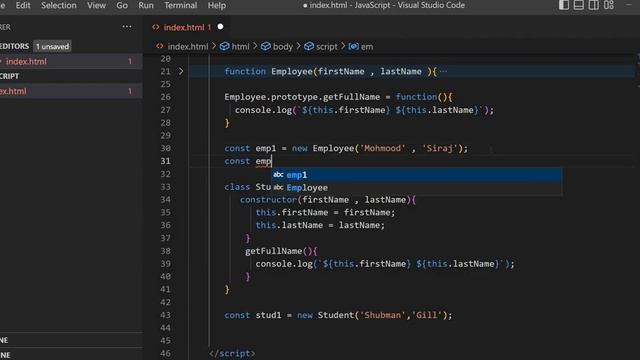The width and height of the screenshot is (640, 360).
Task: Choose Employee autocomplete suggestion
Action: pos(417,187)
